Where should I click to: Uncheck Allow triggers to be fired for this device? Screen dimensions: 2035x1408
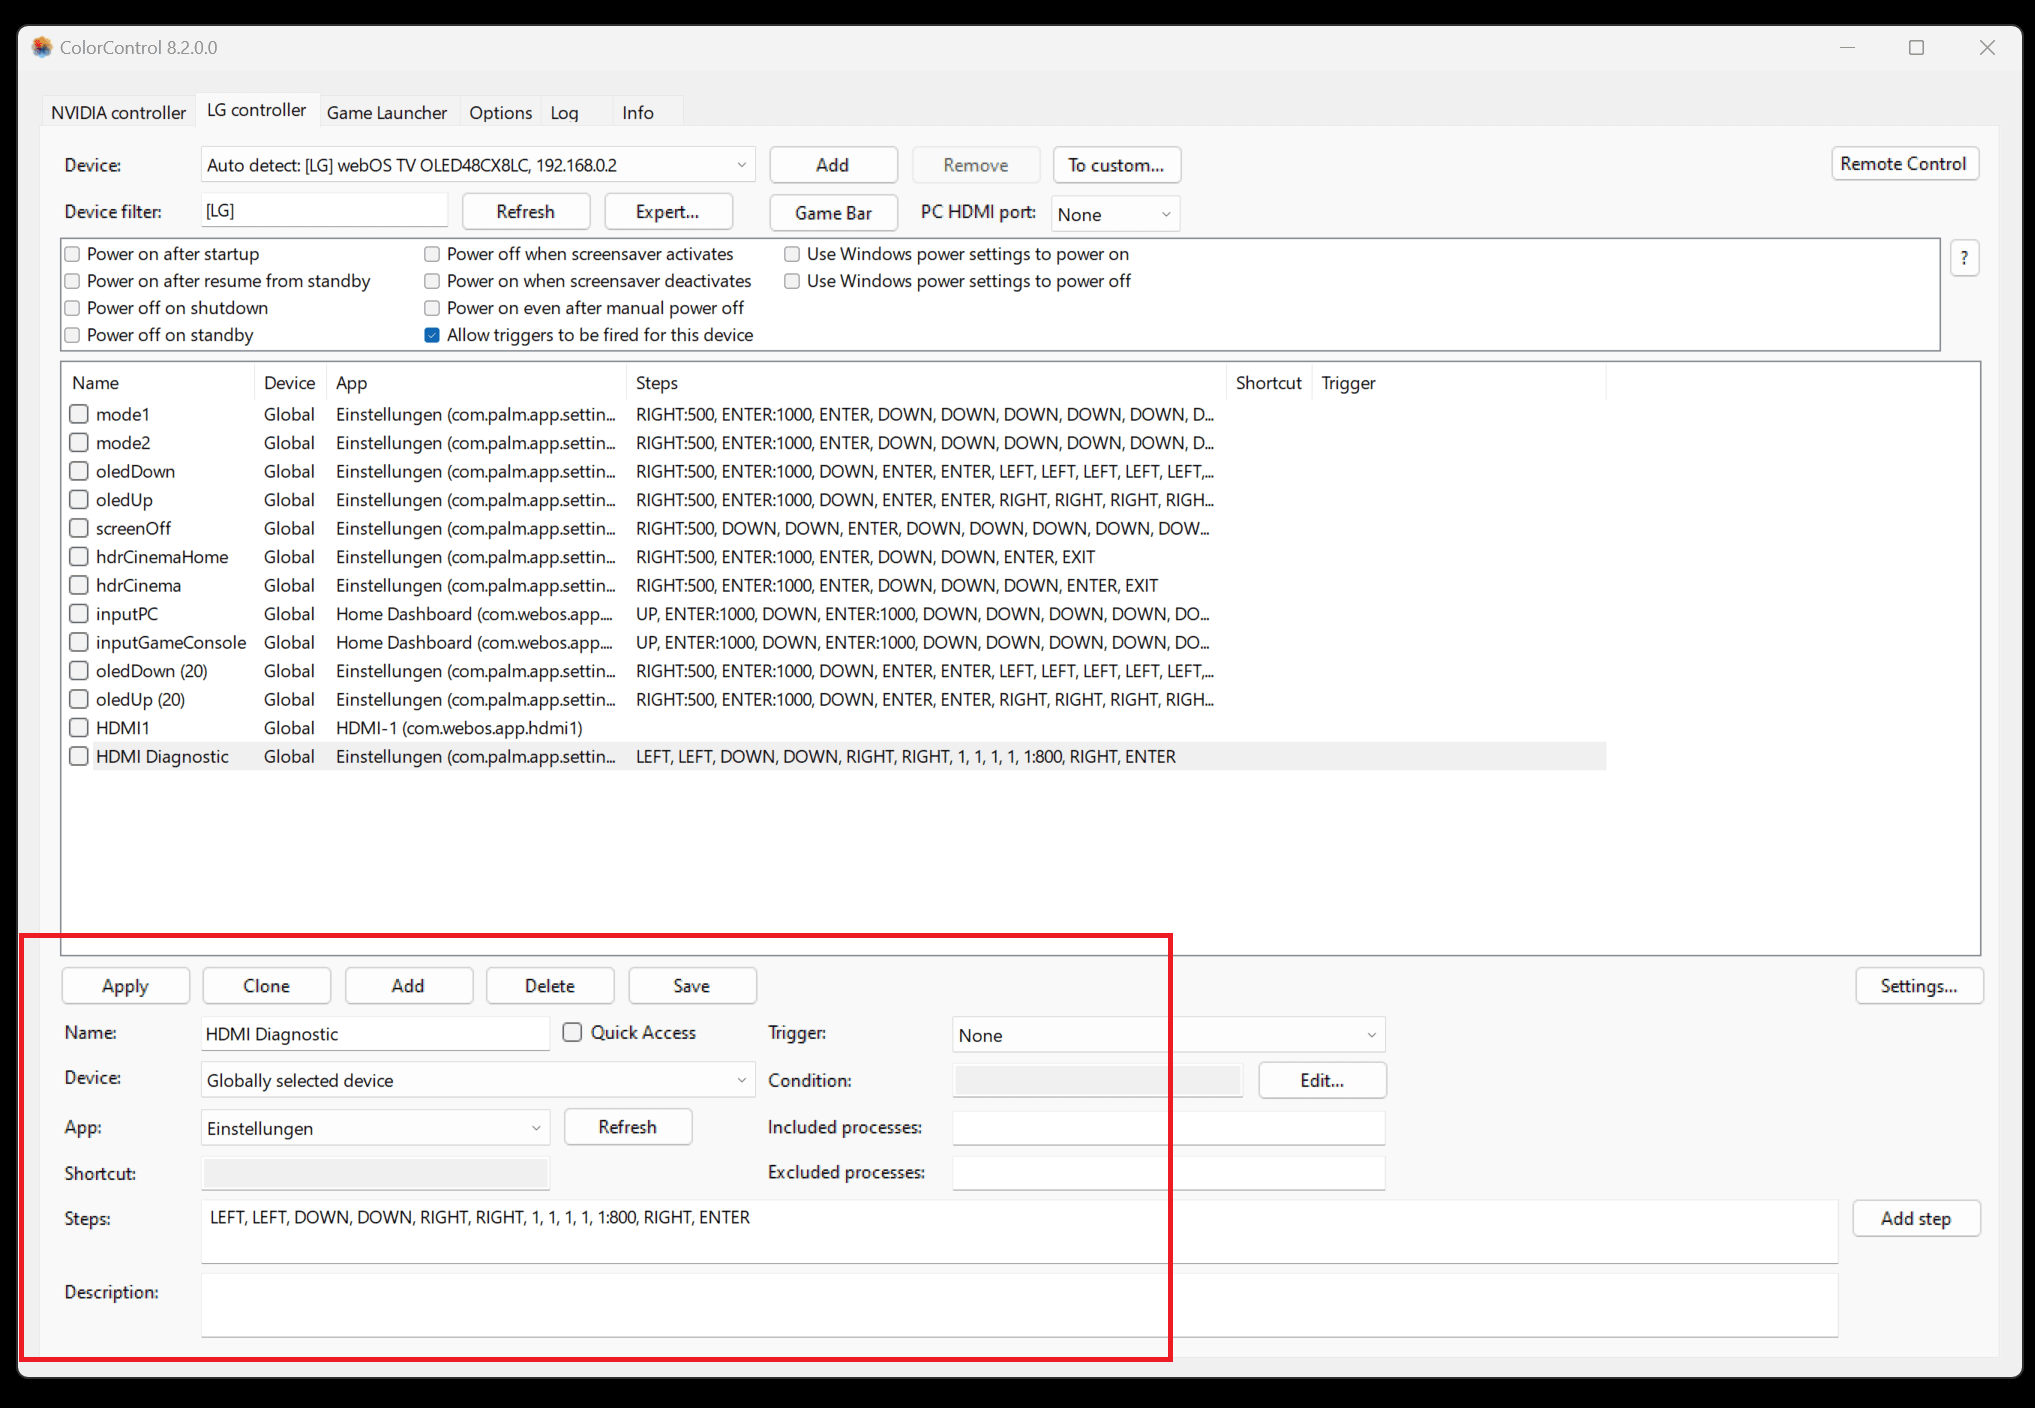(432, 335)
